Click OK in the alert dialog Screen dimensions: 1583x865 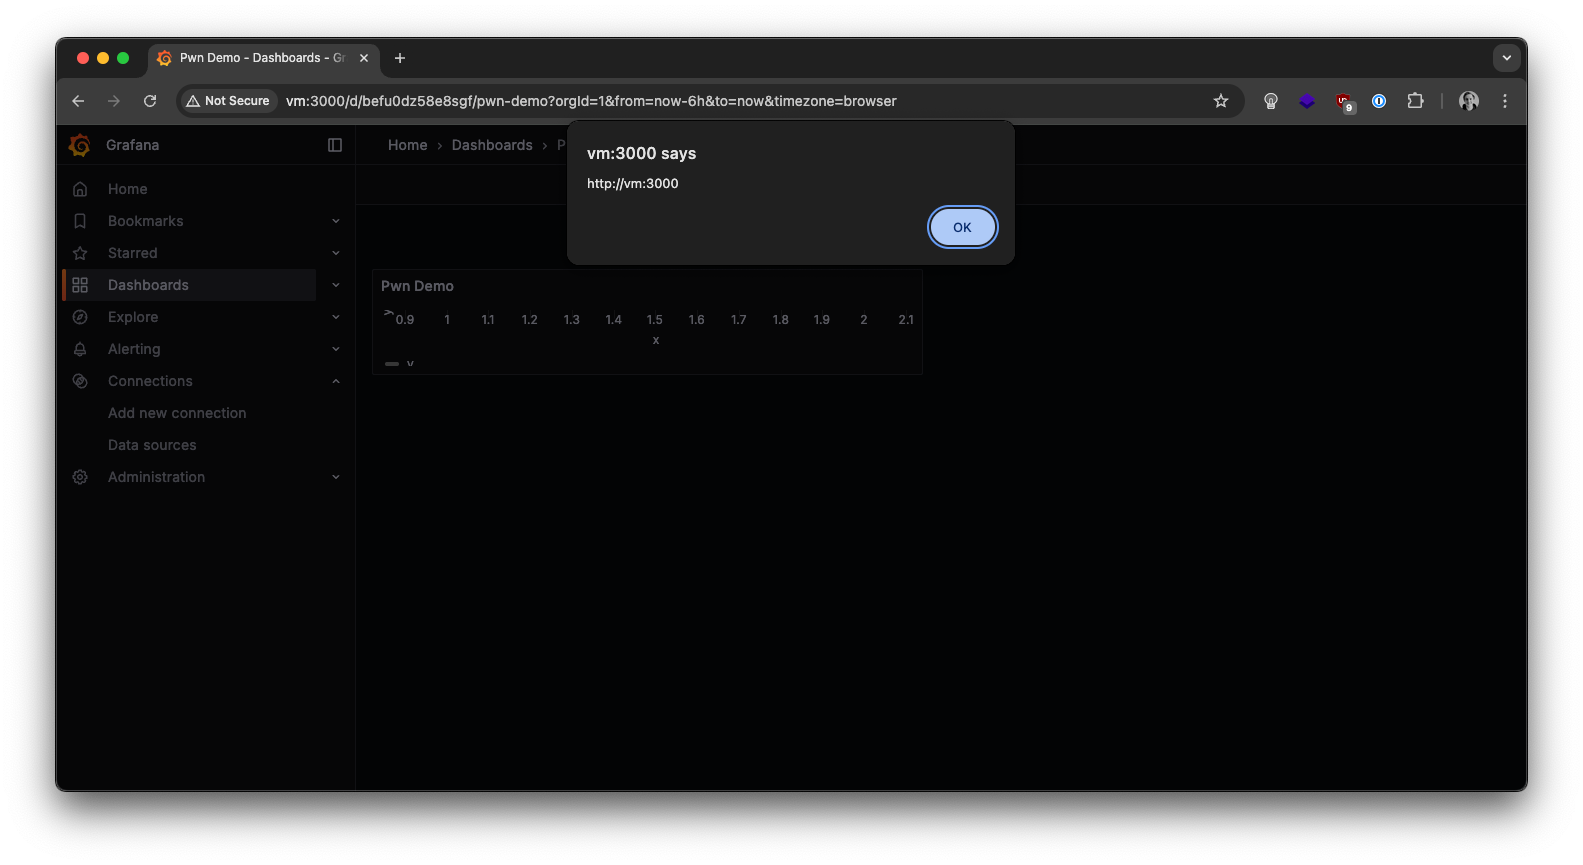(962, 227)
